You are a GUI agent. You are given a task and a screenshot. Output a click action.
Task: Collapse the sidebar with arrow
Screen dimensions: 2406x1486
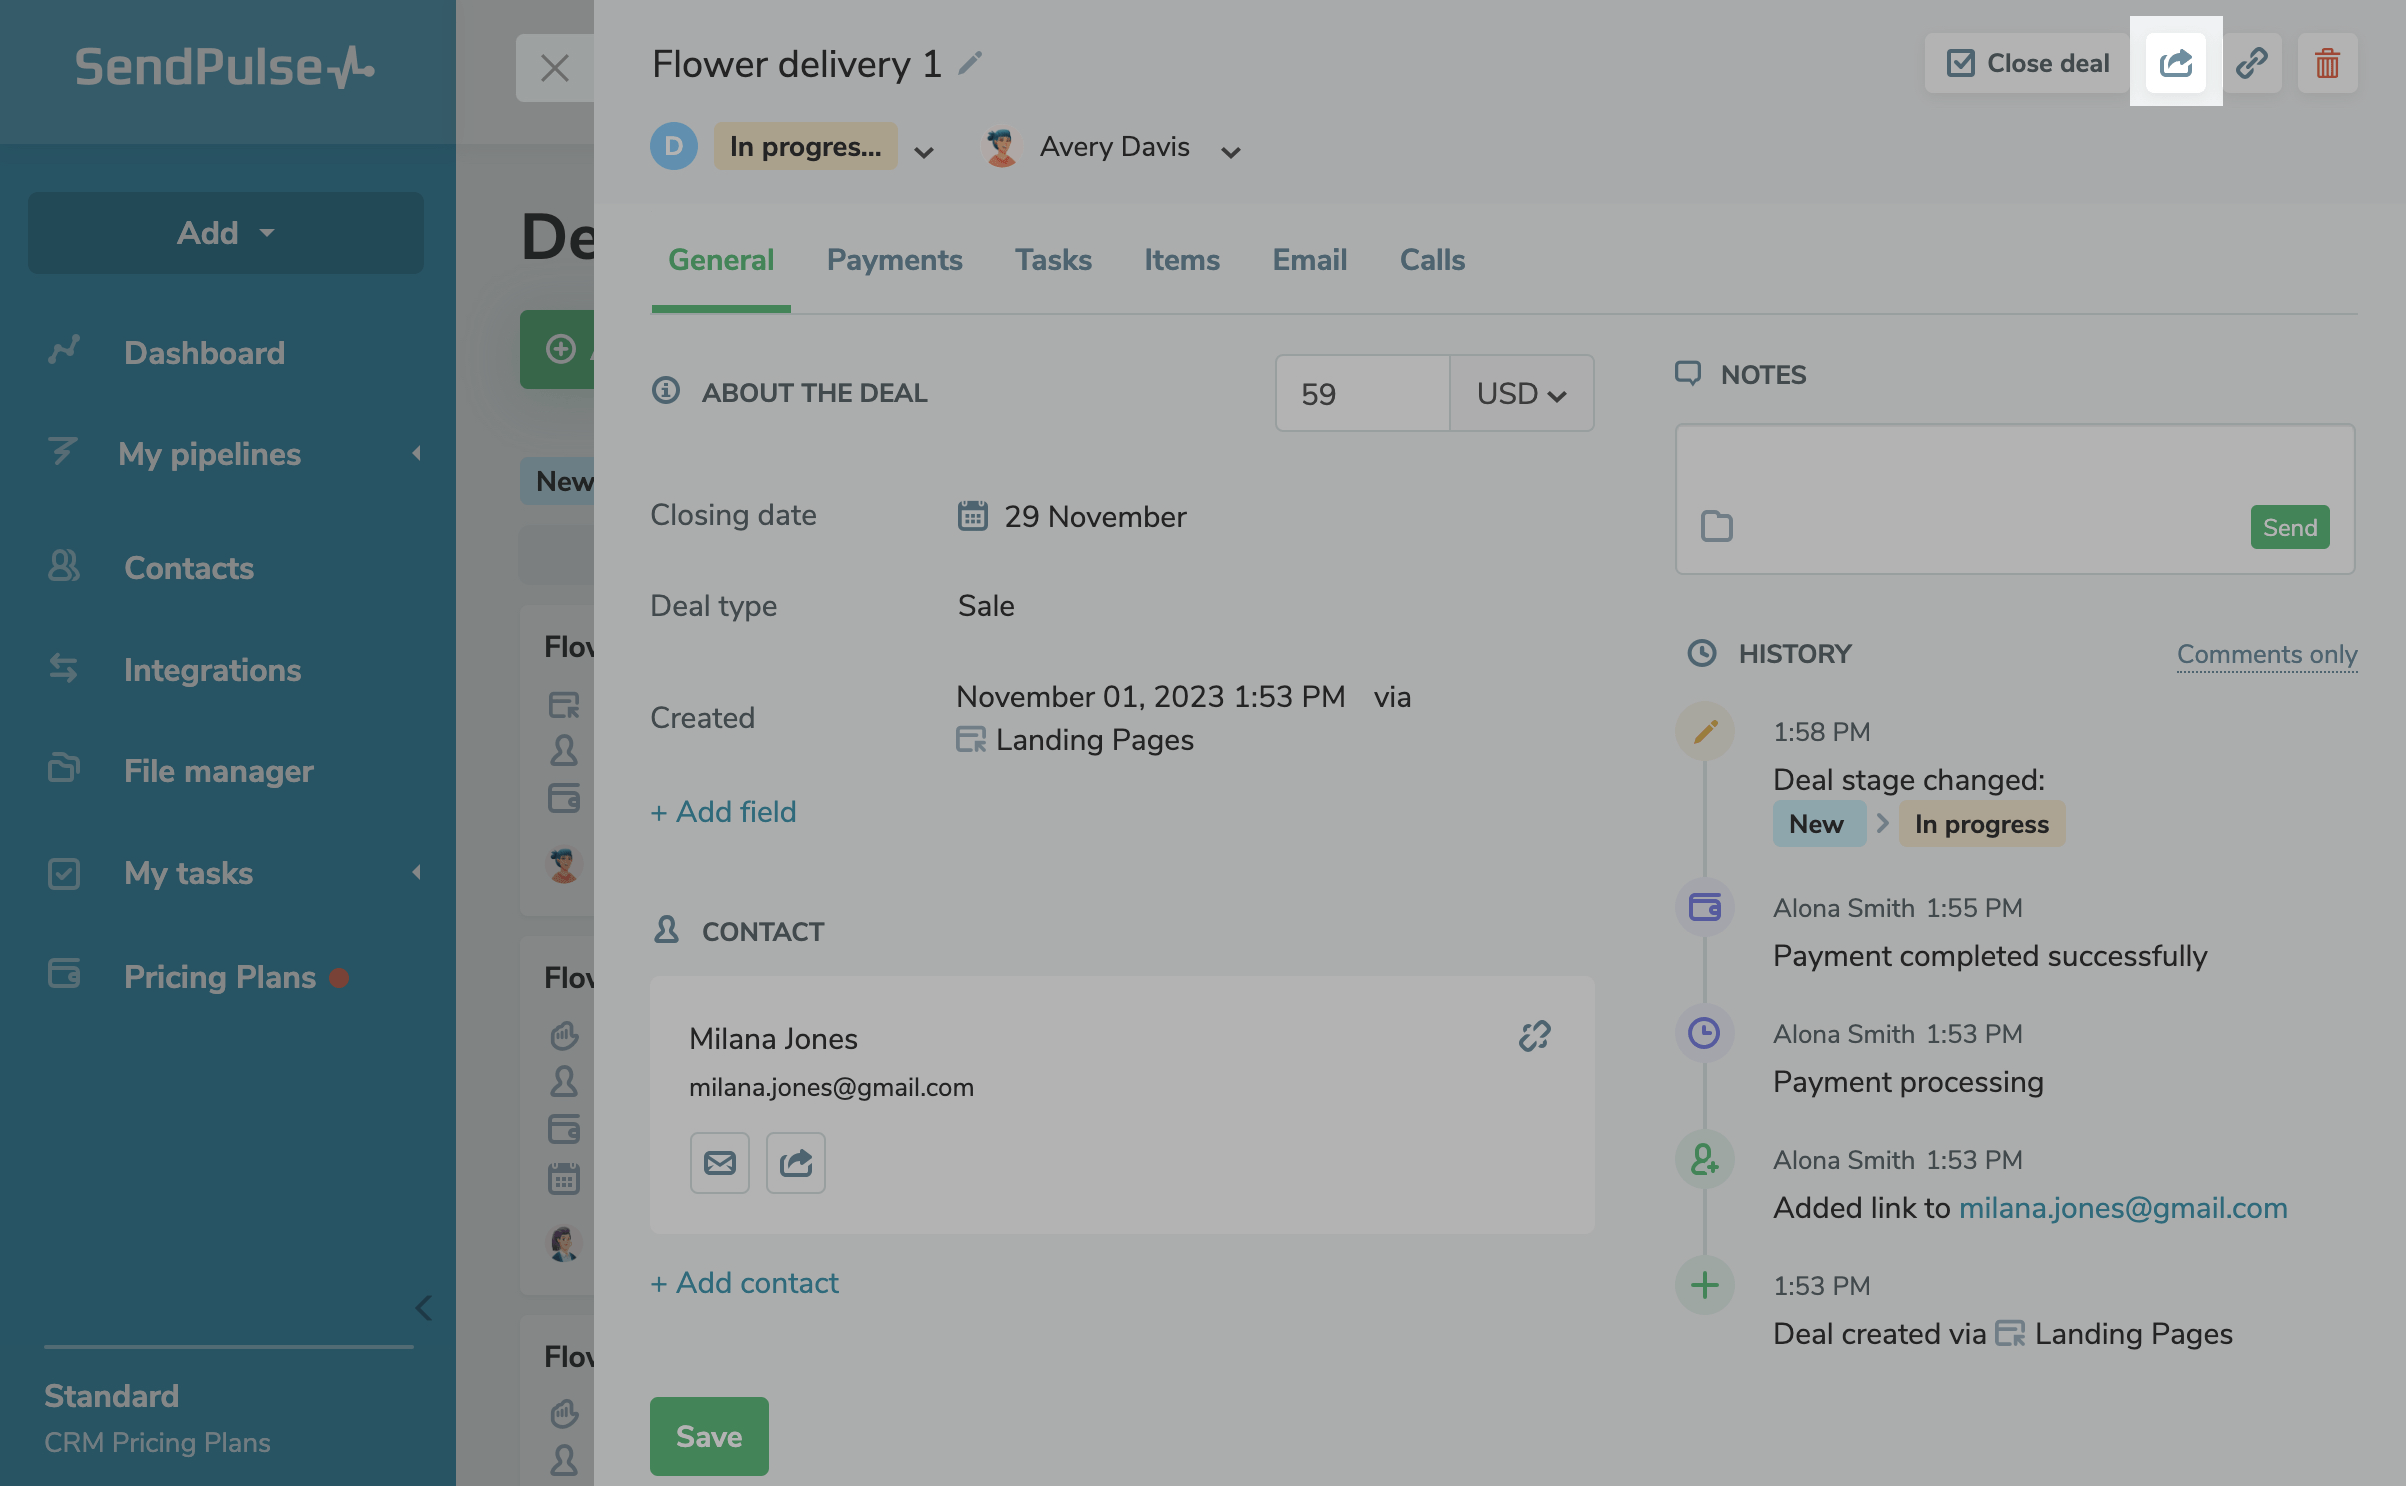(x=424, y=1307)
